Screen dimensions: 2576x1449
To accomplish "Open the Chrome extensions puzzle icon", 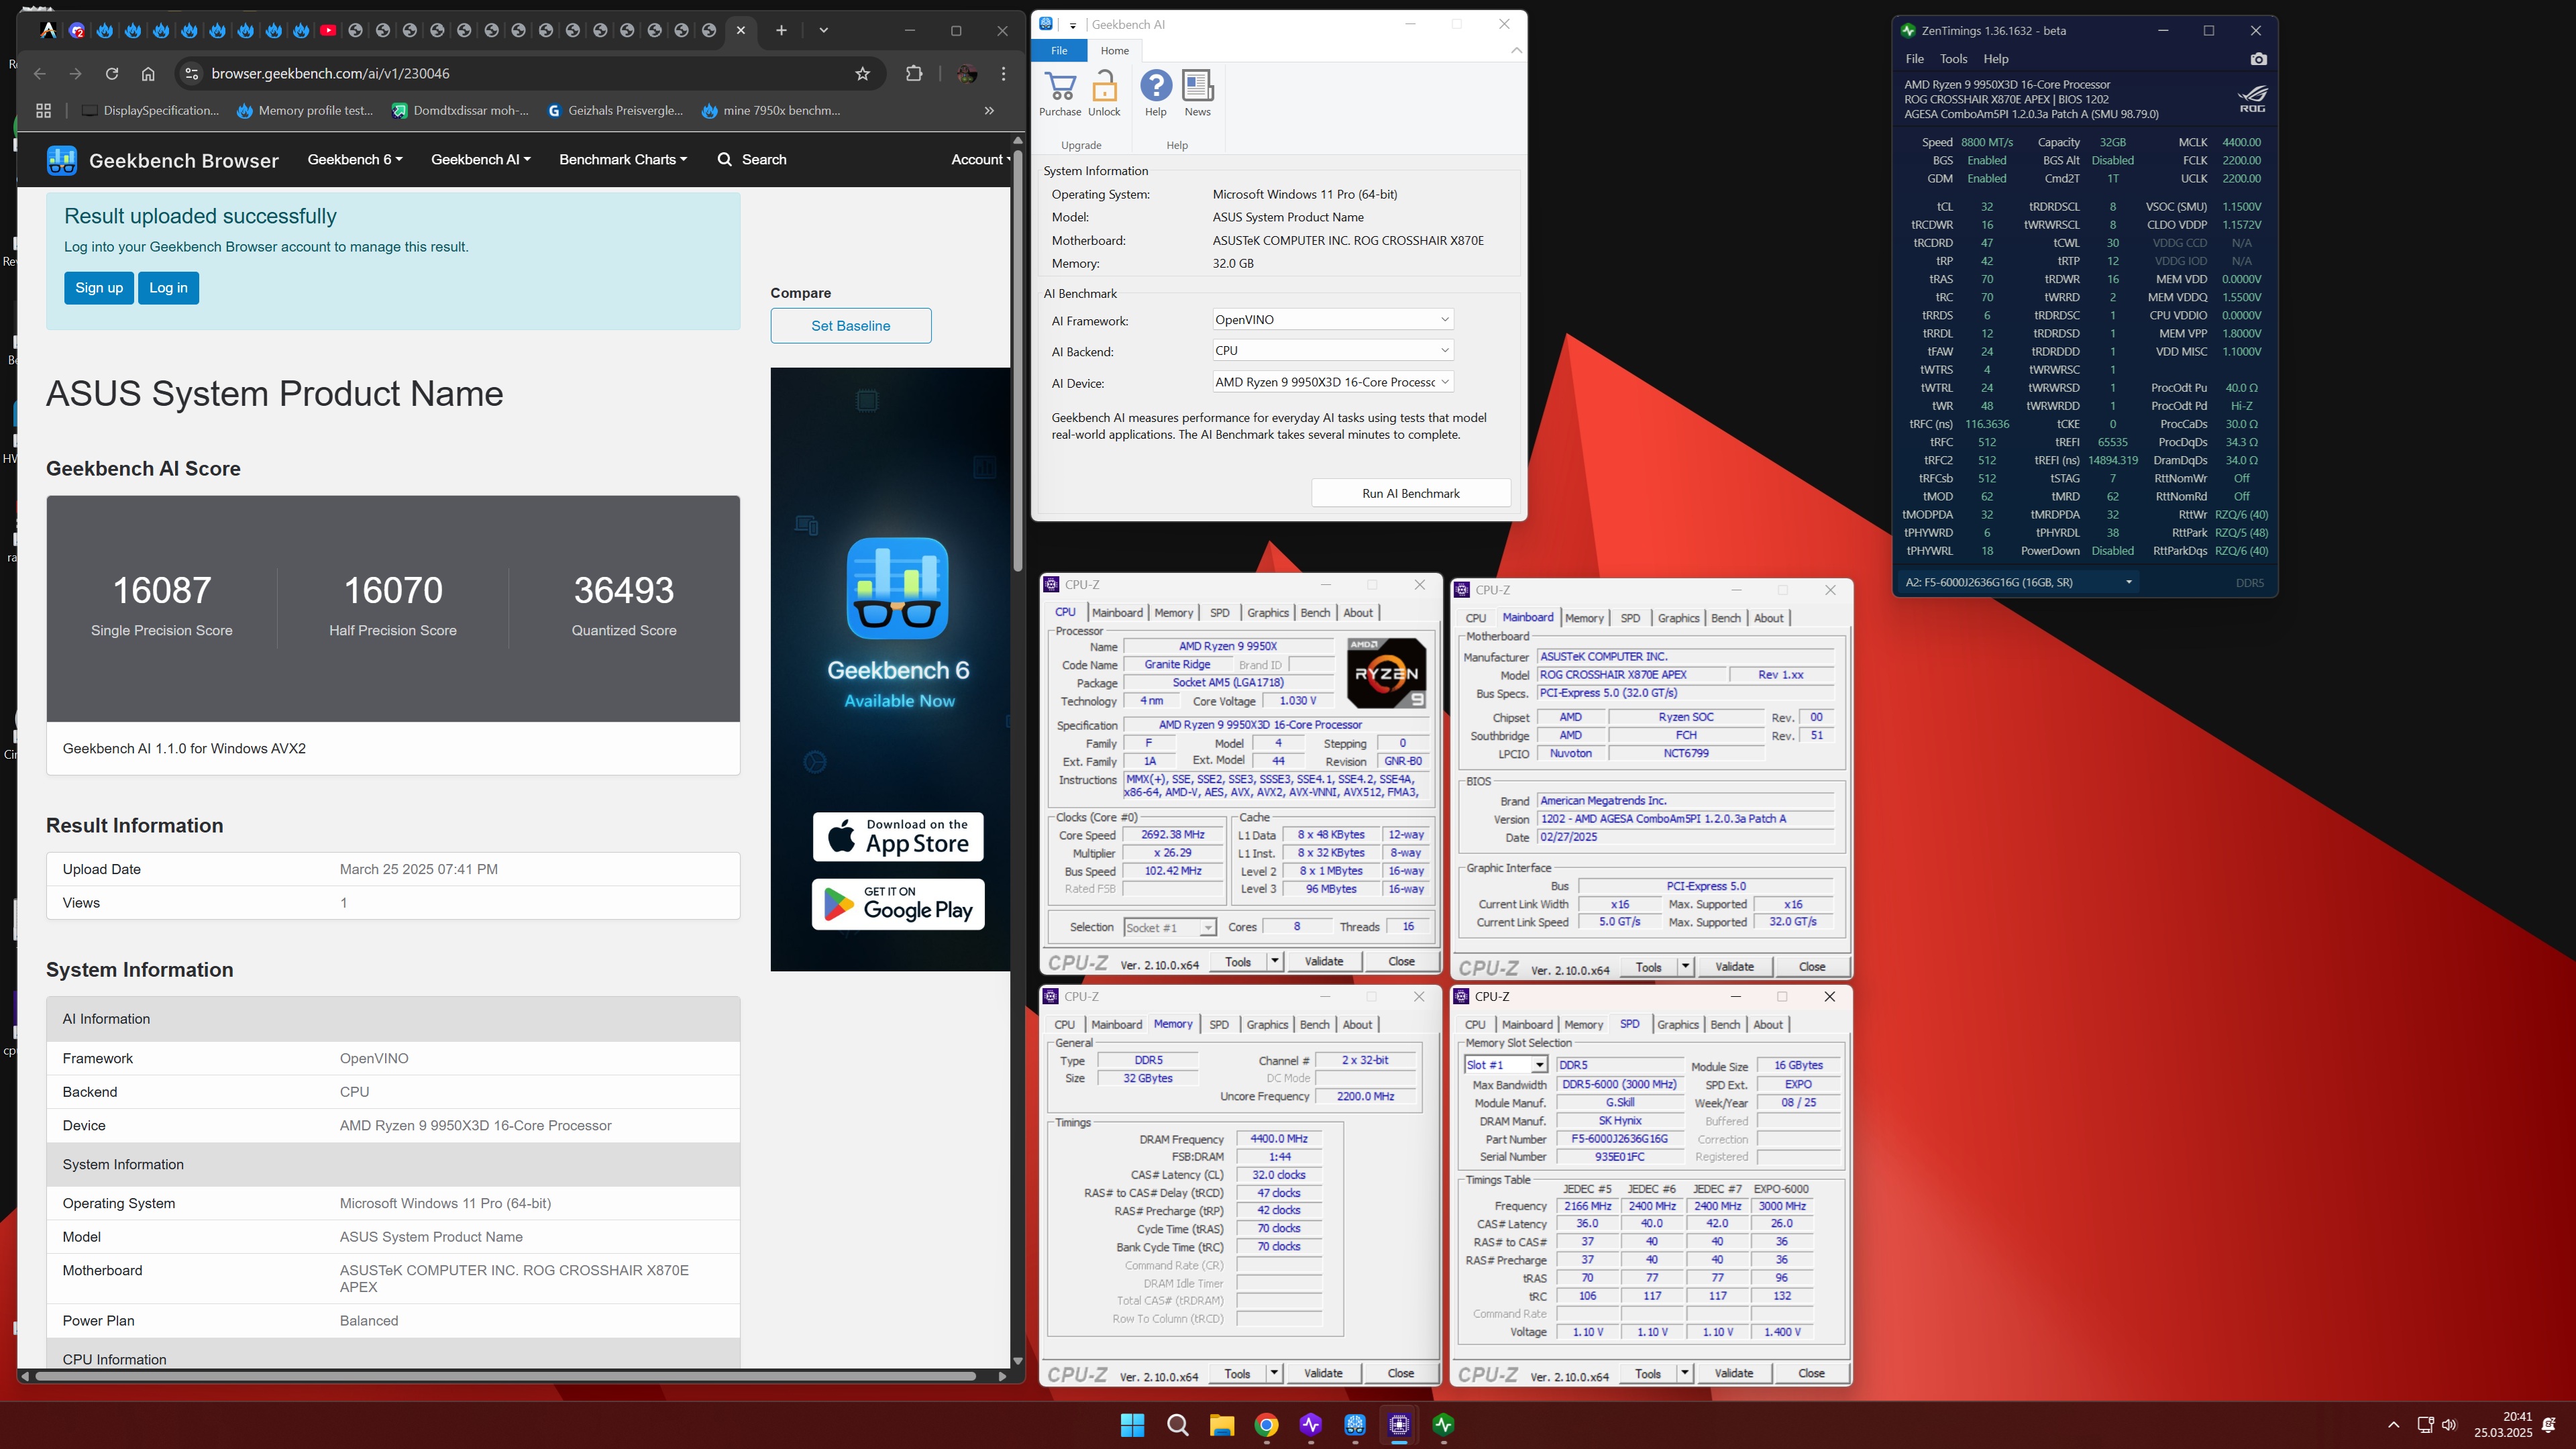I will [913, 73].
